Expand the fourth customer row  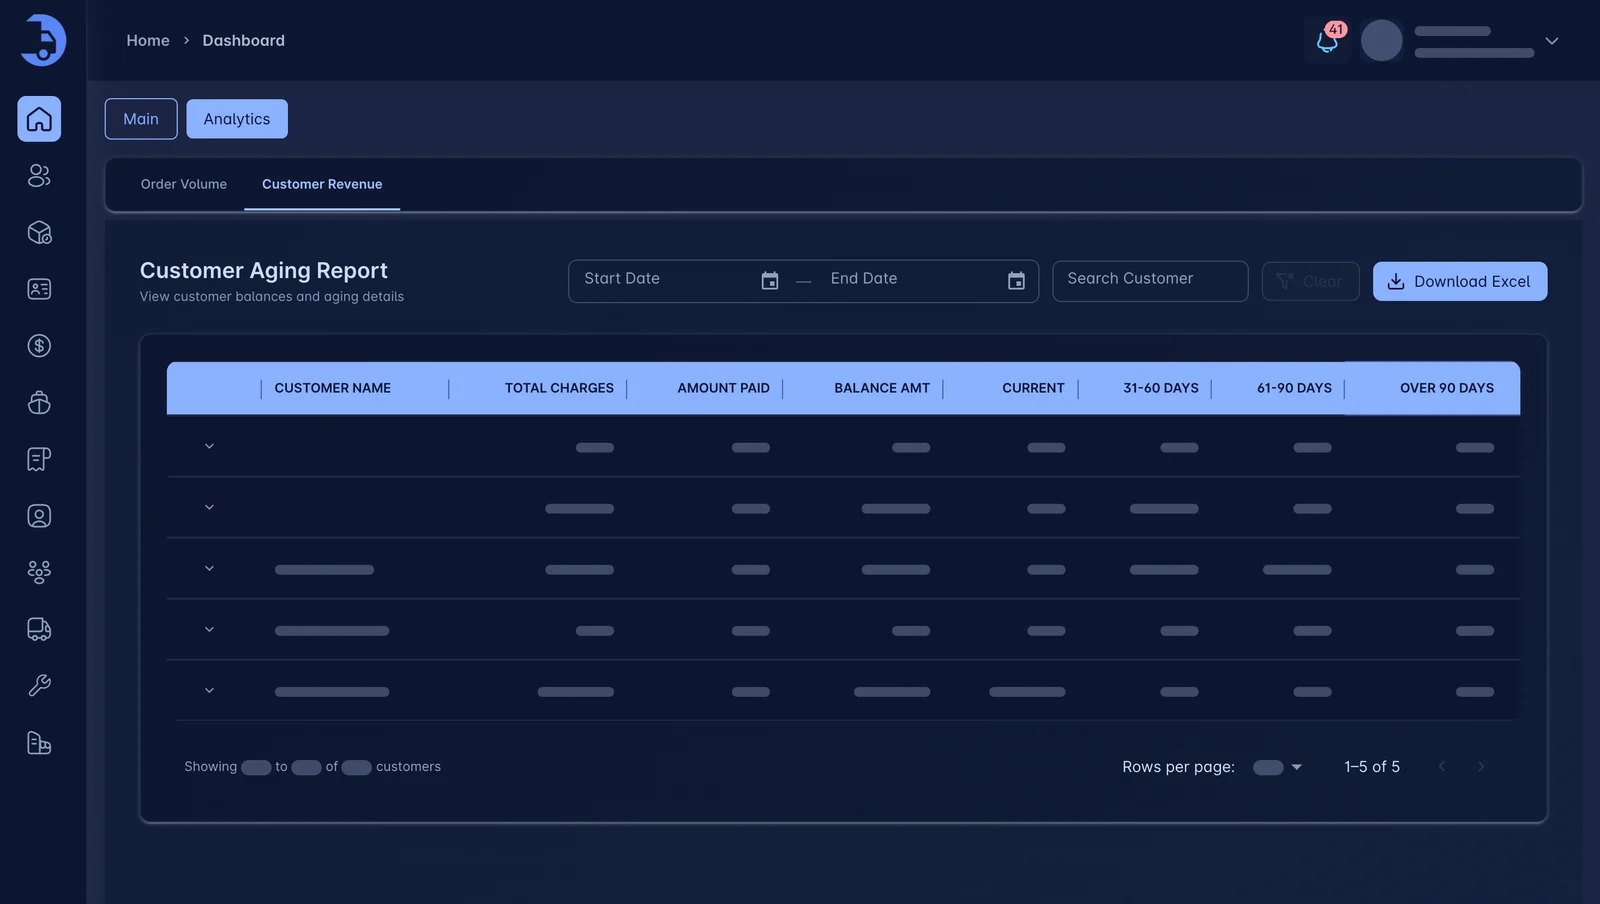coord(209,629)
